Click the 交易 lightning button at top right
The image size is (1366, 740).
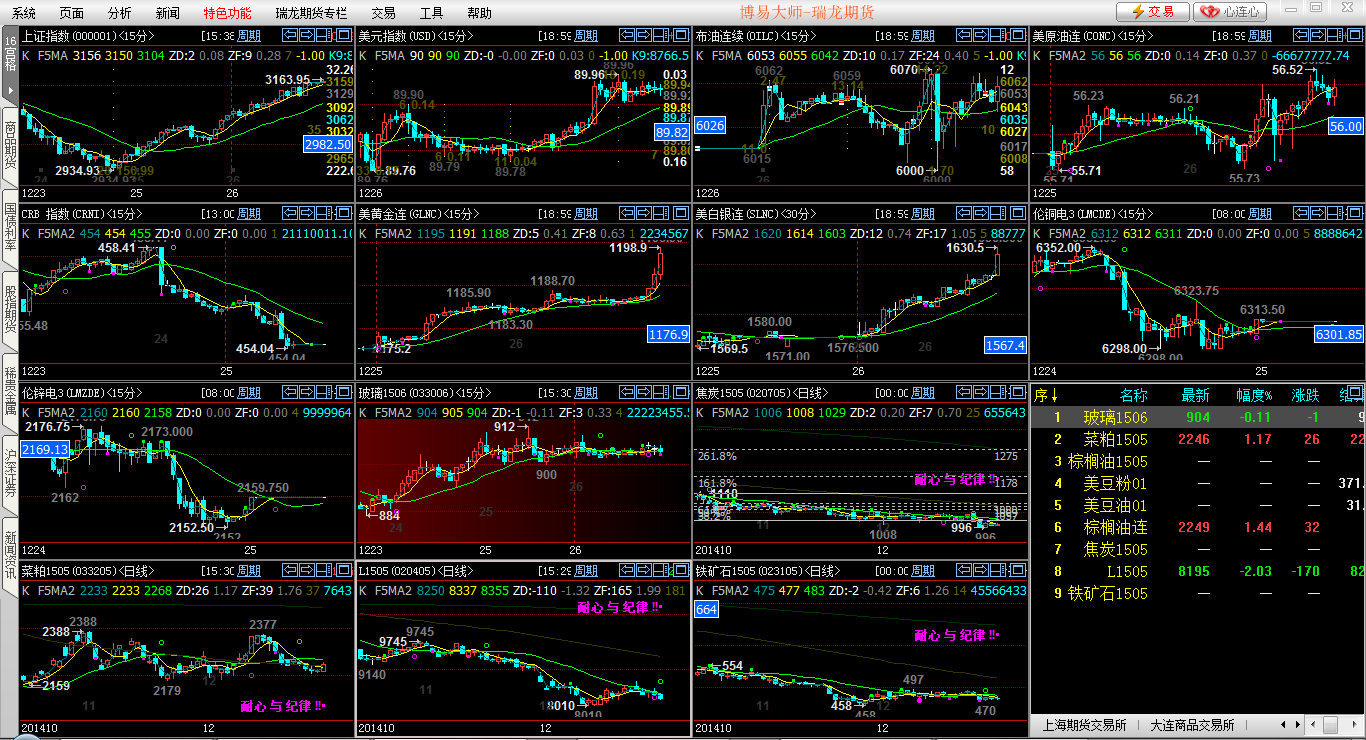[1152, 12]
